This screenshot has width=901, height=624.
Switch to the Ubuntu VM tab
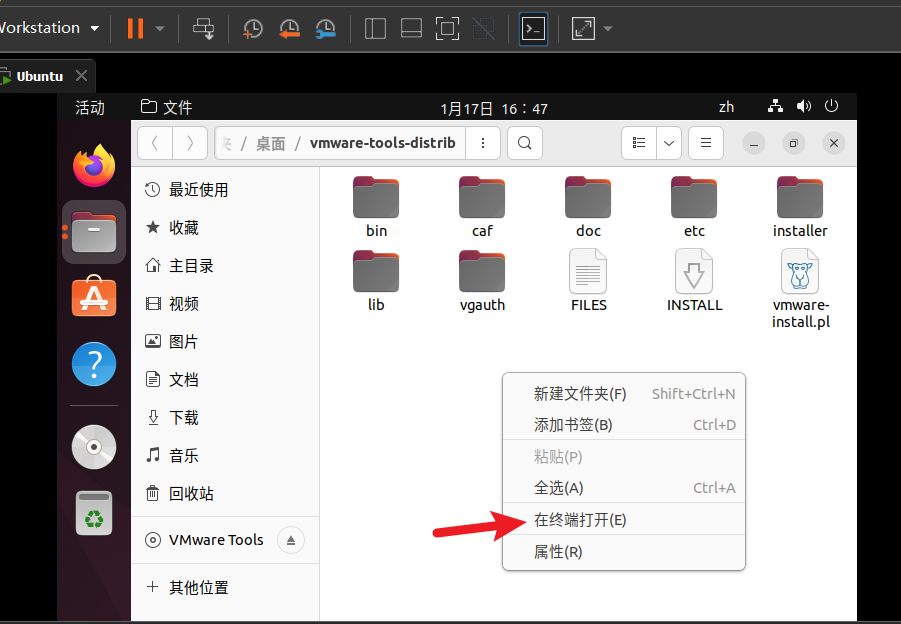tap(39, 76)
